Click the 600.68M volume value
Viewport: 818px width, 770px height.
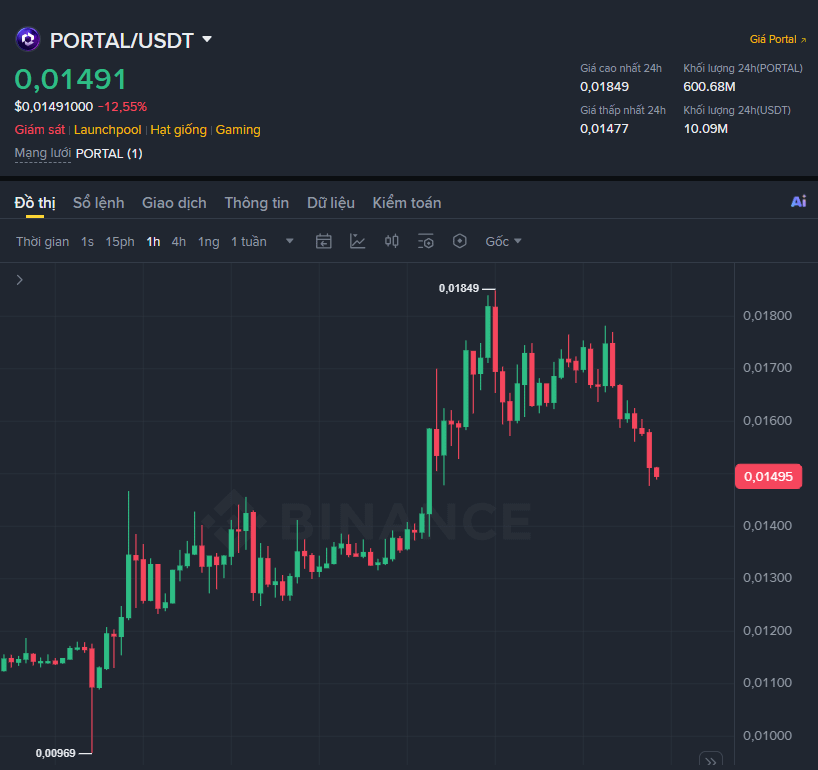(709, 87)
